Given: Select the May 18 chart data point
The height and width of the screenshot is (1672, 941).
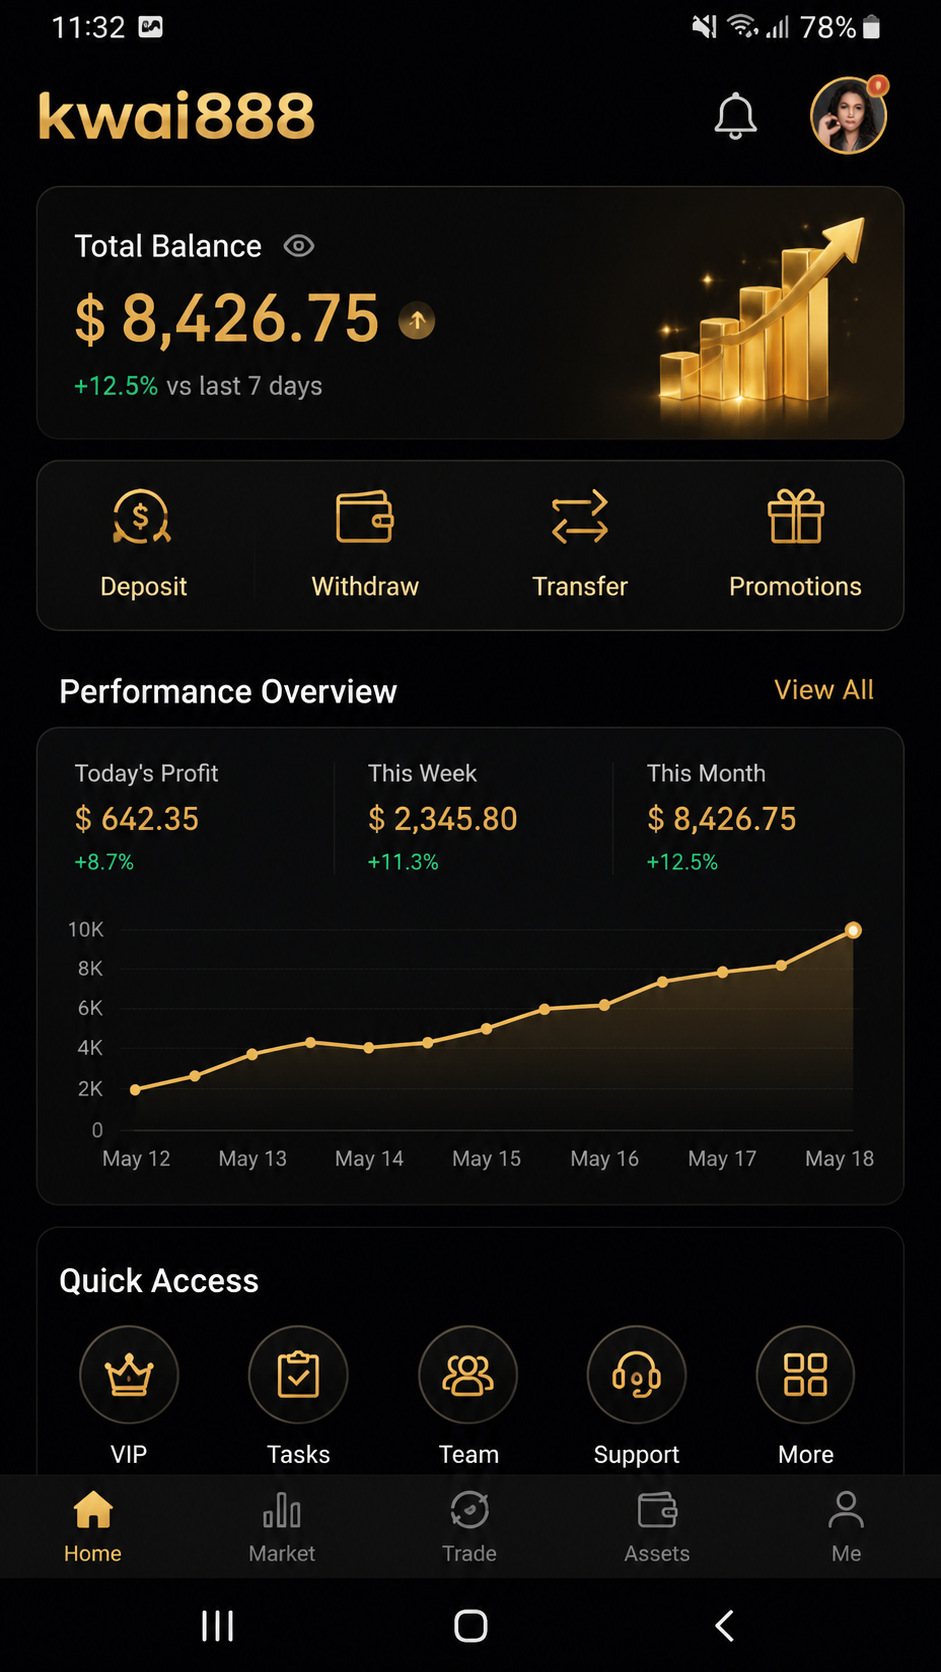Looking at the screenshot, I should click(x=853, y=930).
